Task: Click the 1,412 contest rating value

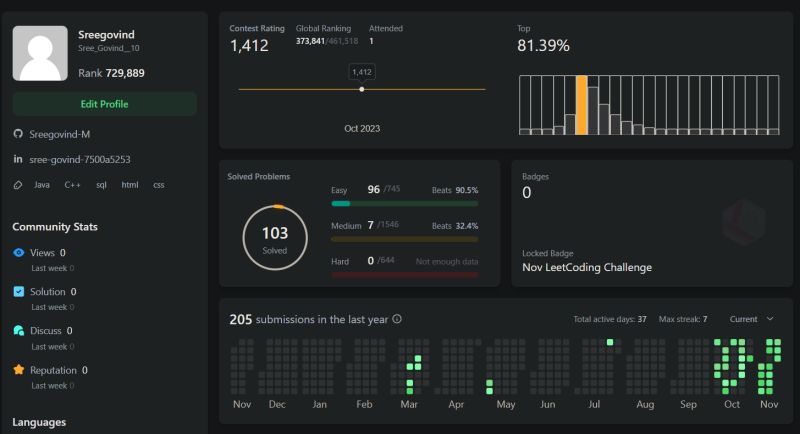Action: click(249, 46)
